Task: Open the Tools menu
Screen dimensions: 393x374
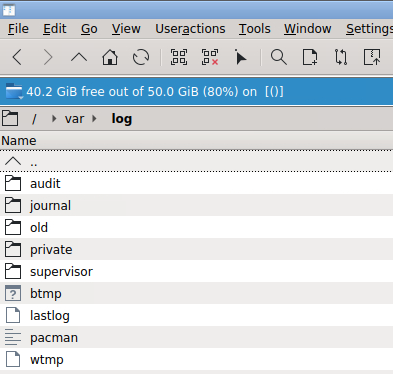Action: (x=254, y=29)
